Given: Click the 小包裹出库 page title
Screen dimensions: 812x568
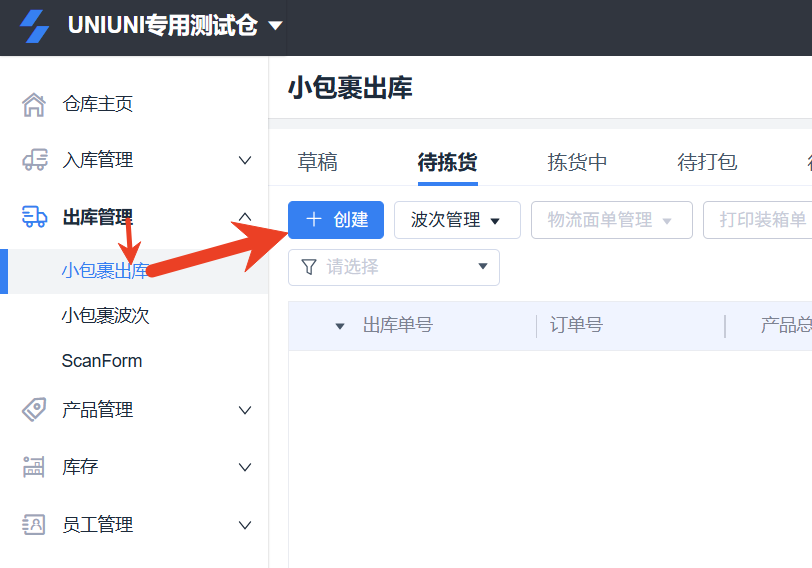Looking at the screenshot, I should [x=351, y=88].
